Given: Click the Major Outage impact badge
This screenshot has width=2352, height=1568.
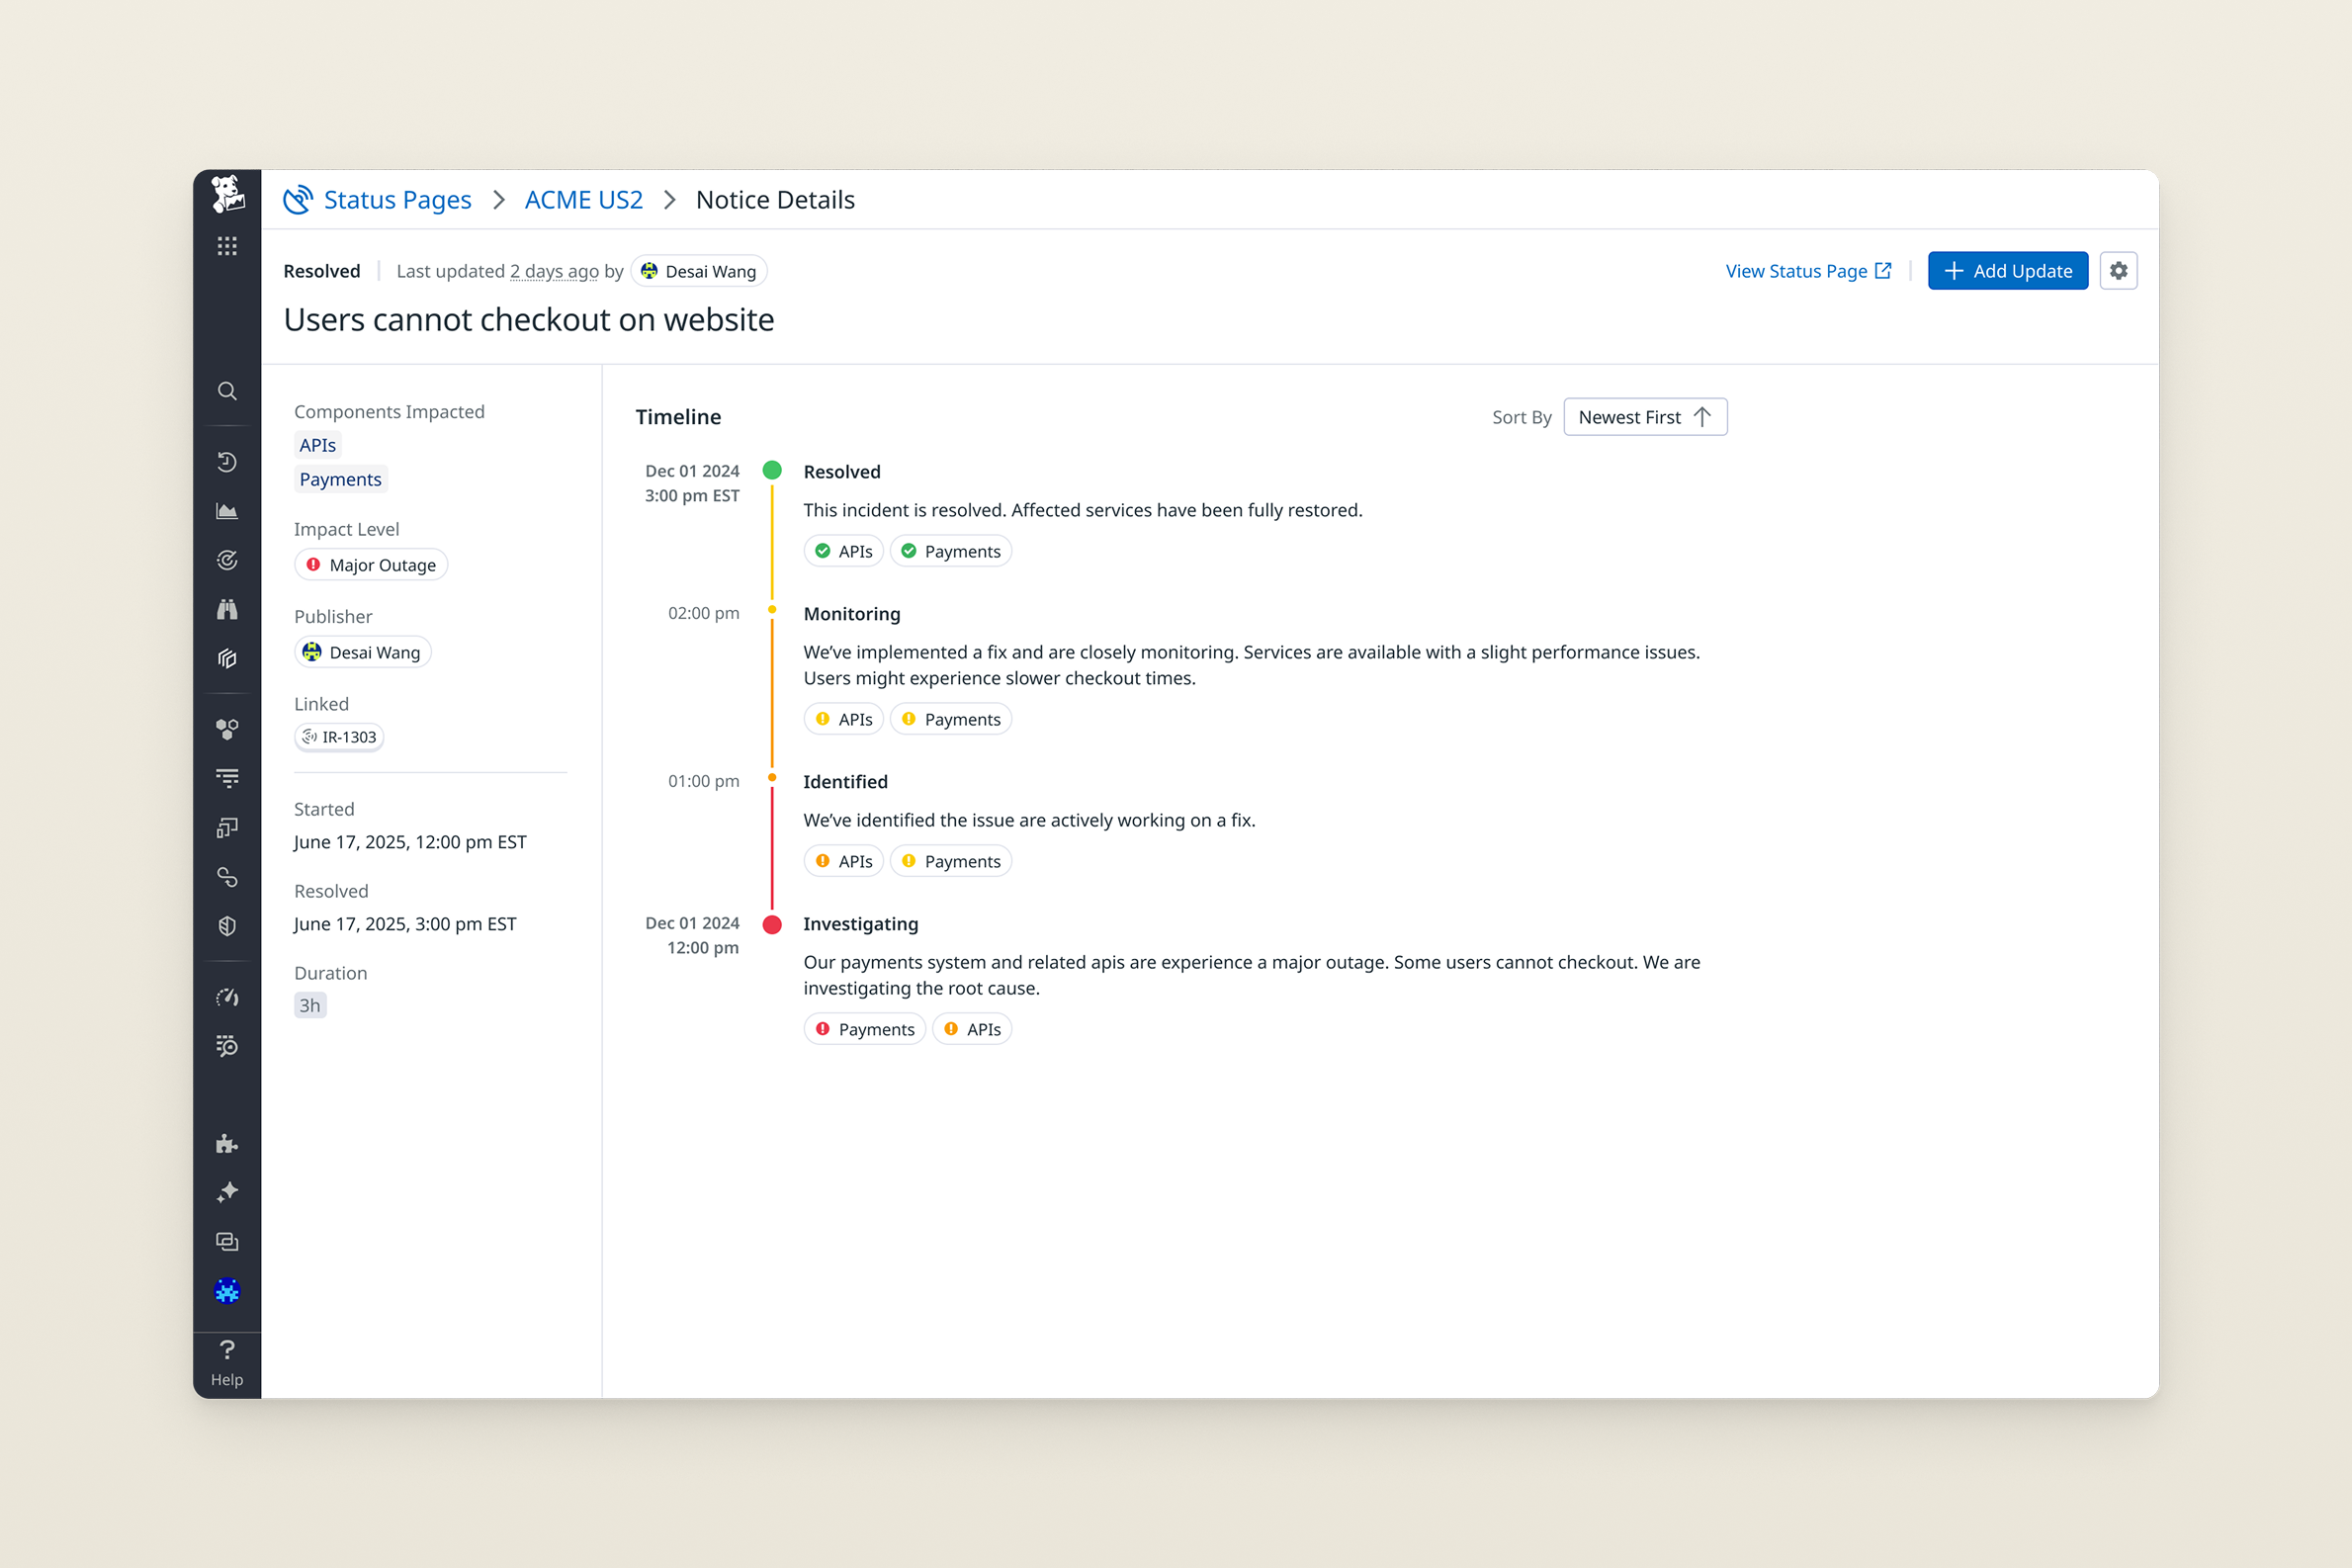Looking at the screenshot, I should pyautogui.click(x=371, y=565).
